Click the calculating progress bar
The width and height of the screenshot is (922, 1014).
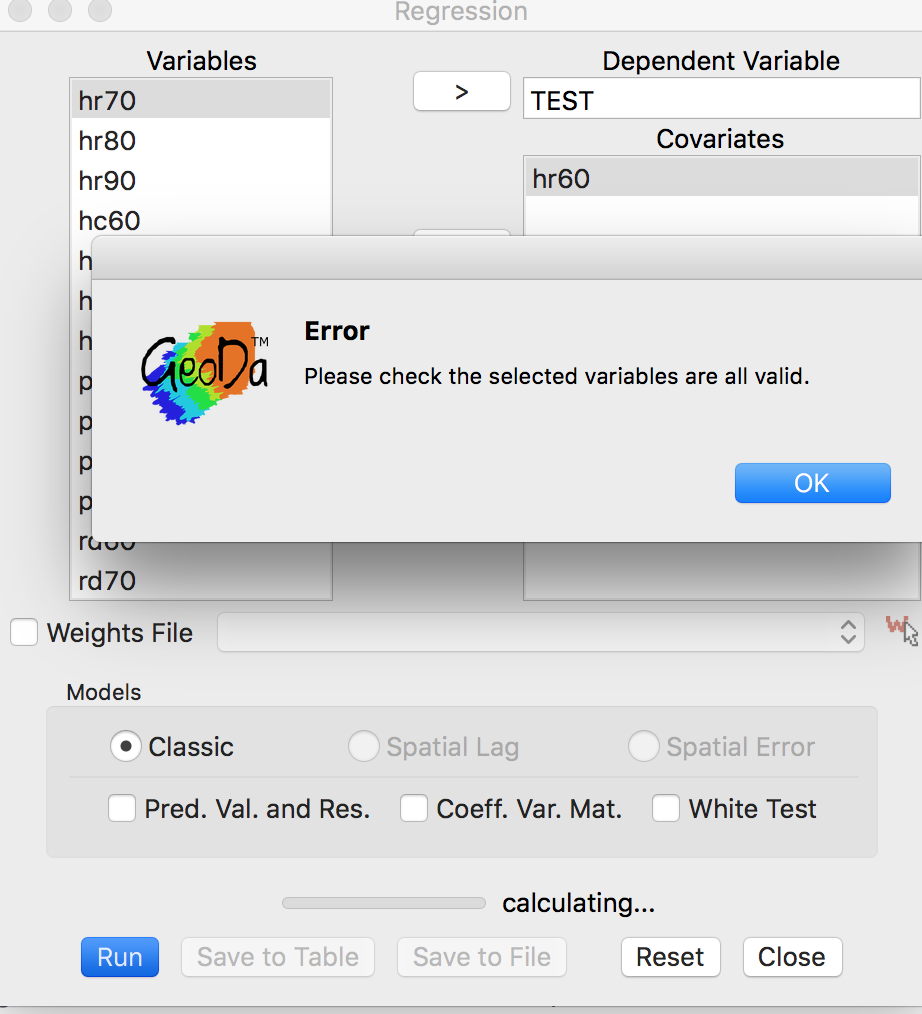coord(383,902)
